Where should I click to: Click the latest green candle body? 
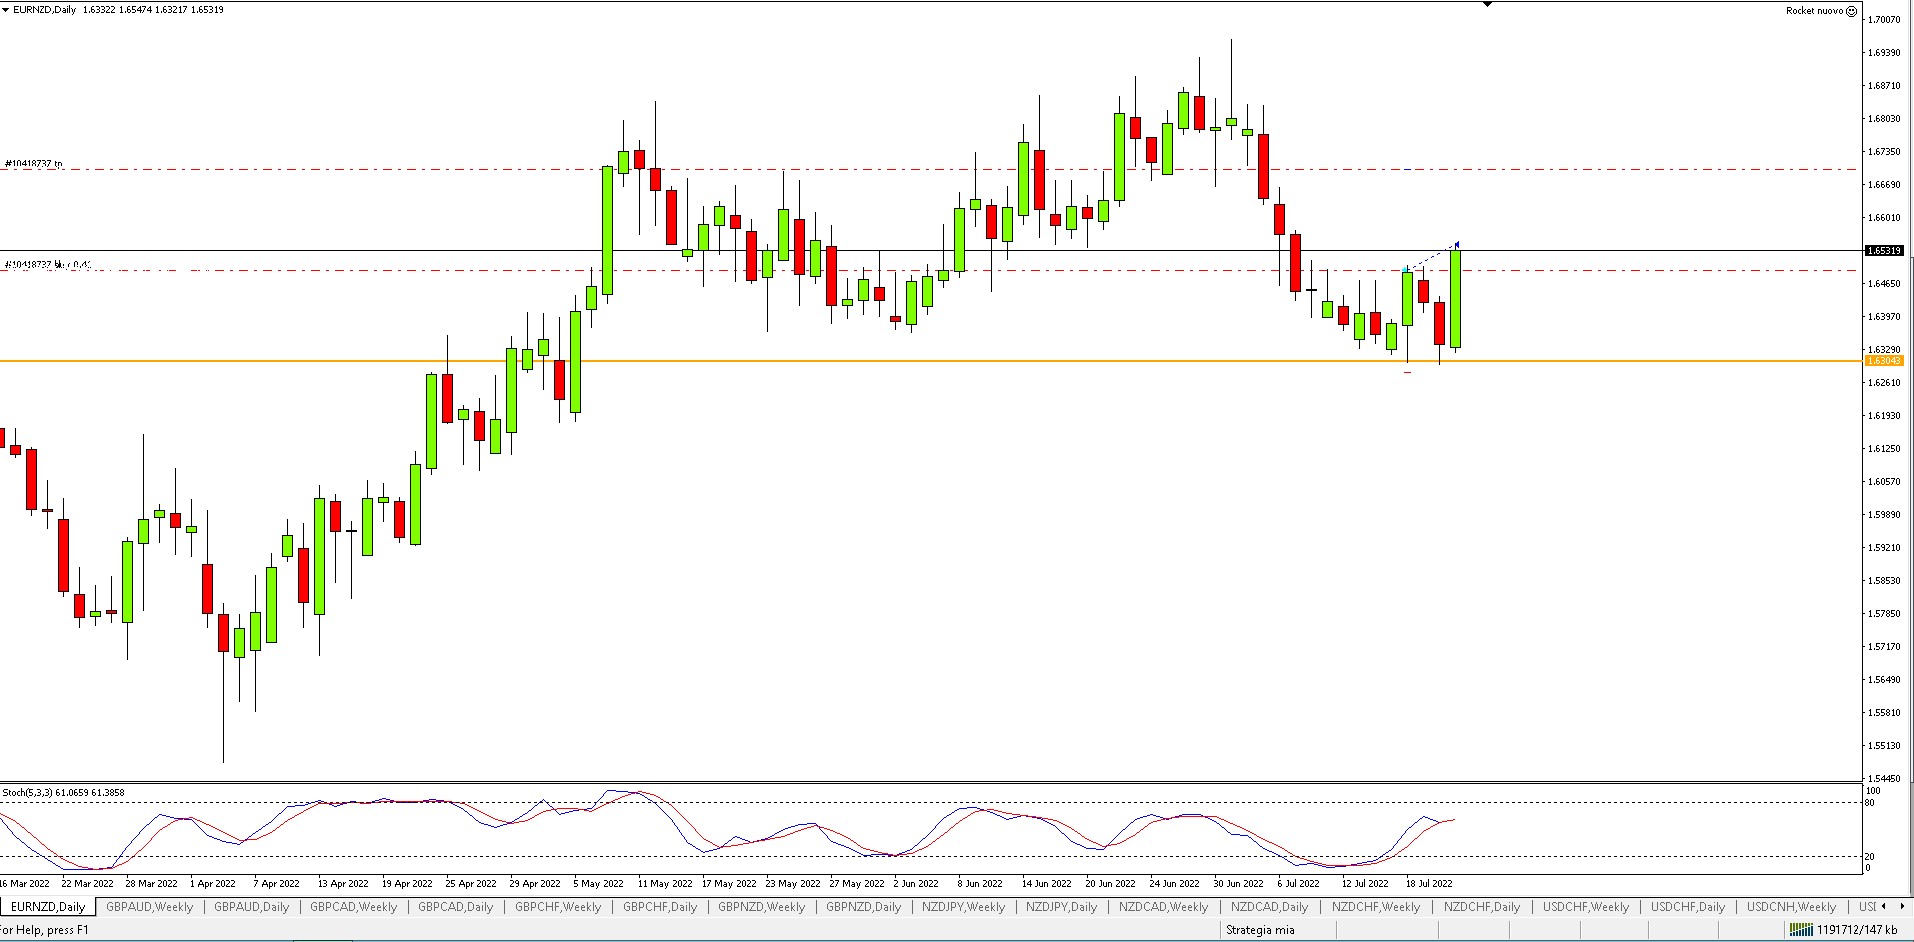(1455, 299)
